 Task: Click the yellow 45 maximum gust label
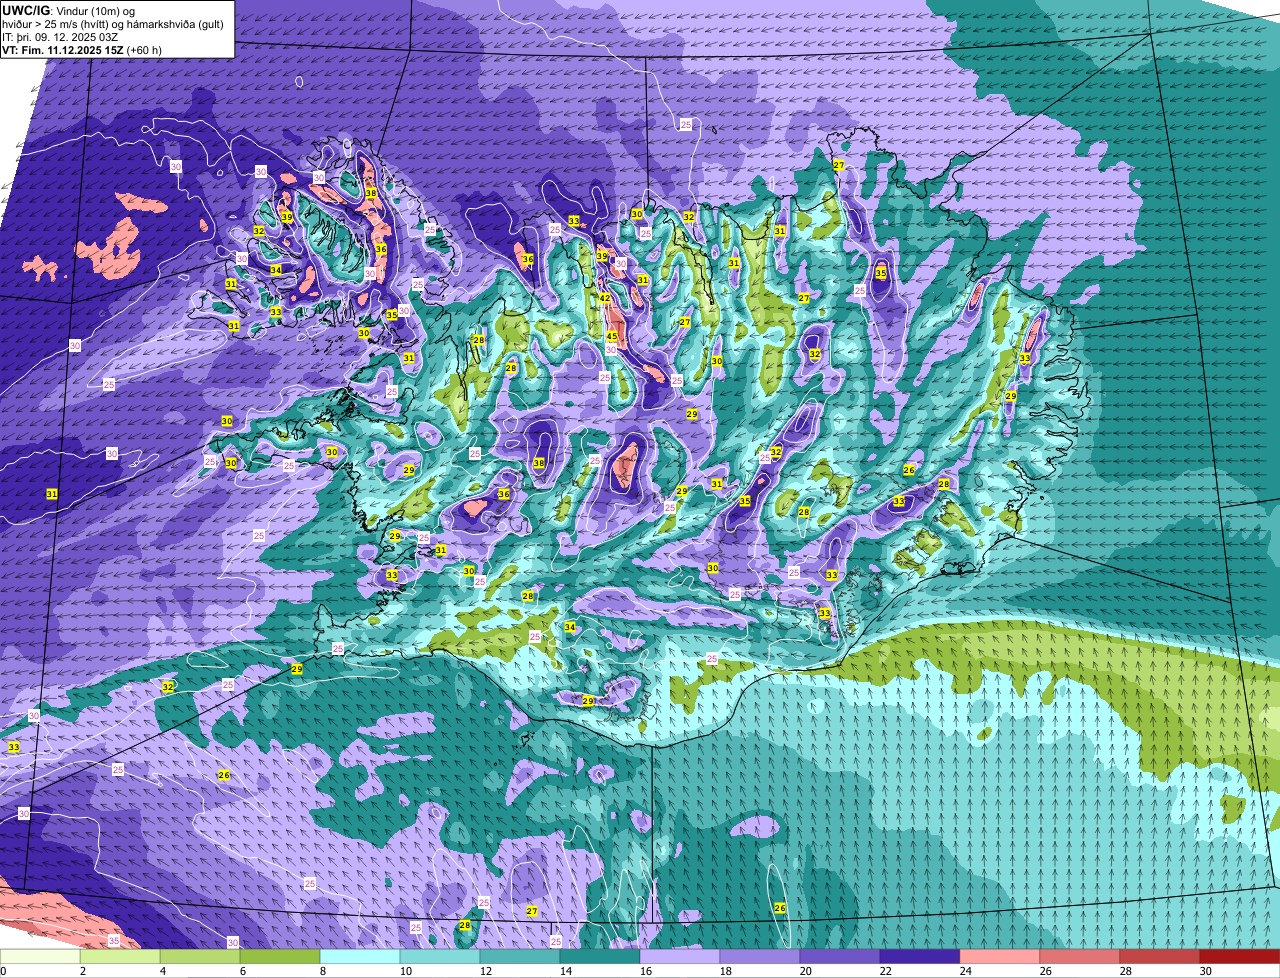click(611, 337)
